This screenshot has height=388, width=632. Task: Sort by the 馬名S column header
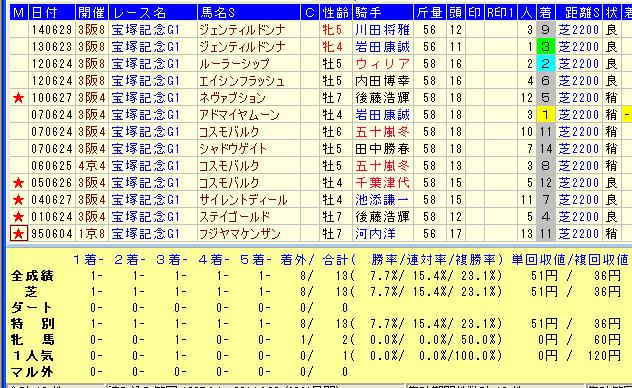(x=249, y=12)
